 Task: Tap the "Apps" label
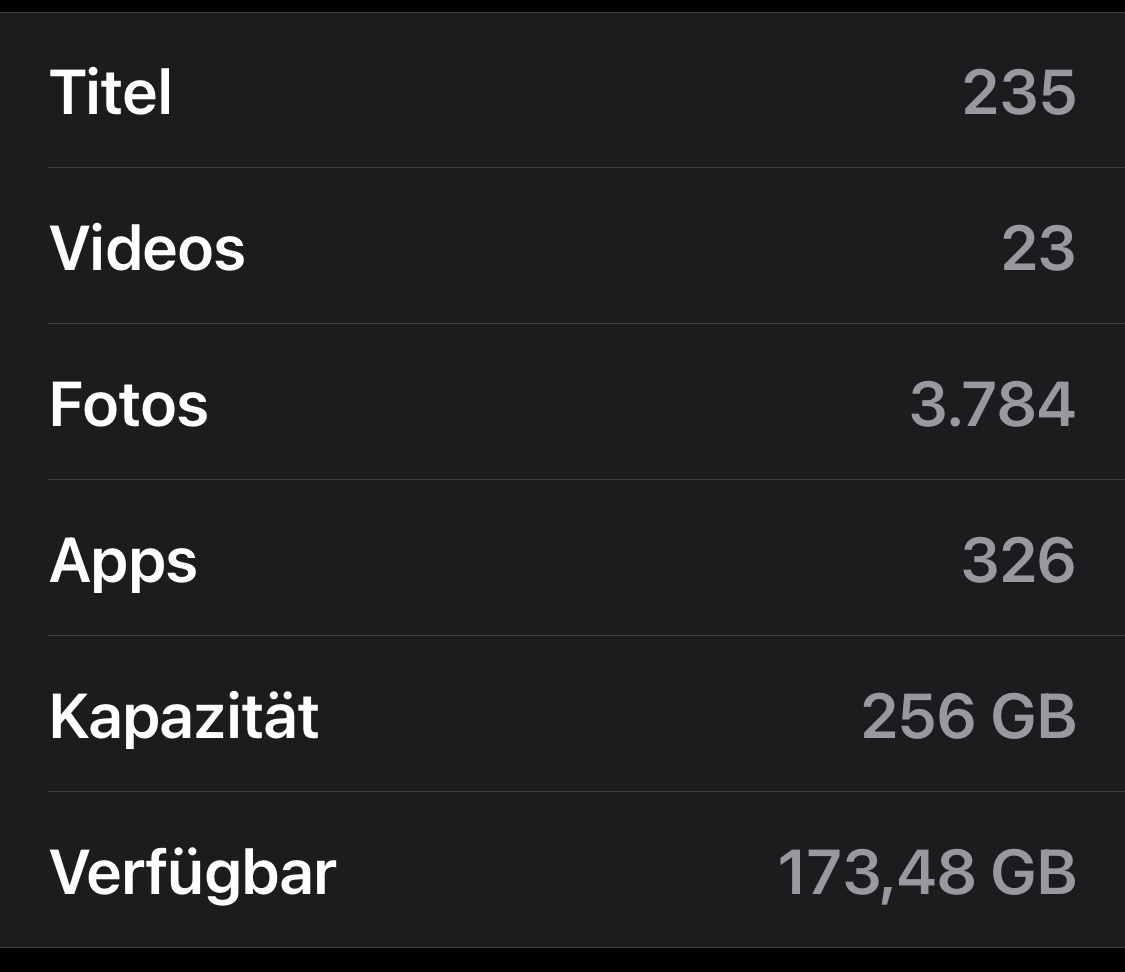pyautogui.click(x=123, y=561)
